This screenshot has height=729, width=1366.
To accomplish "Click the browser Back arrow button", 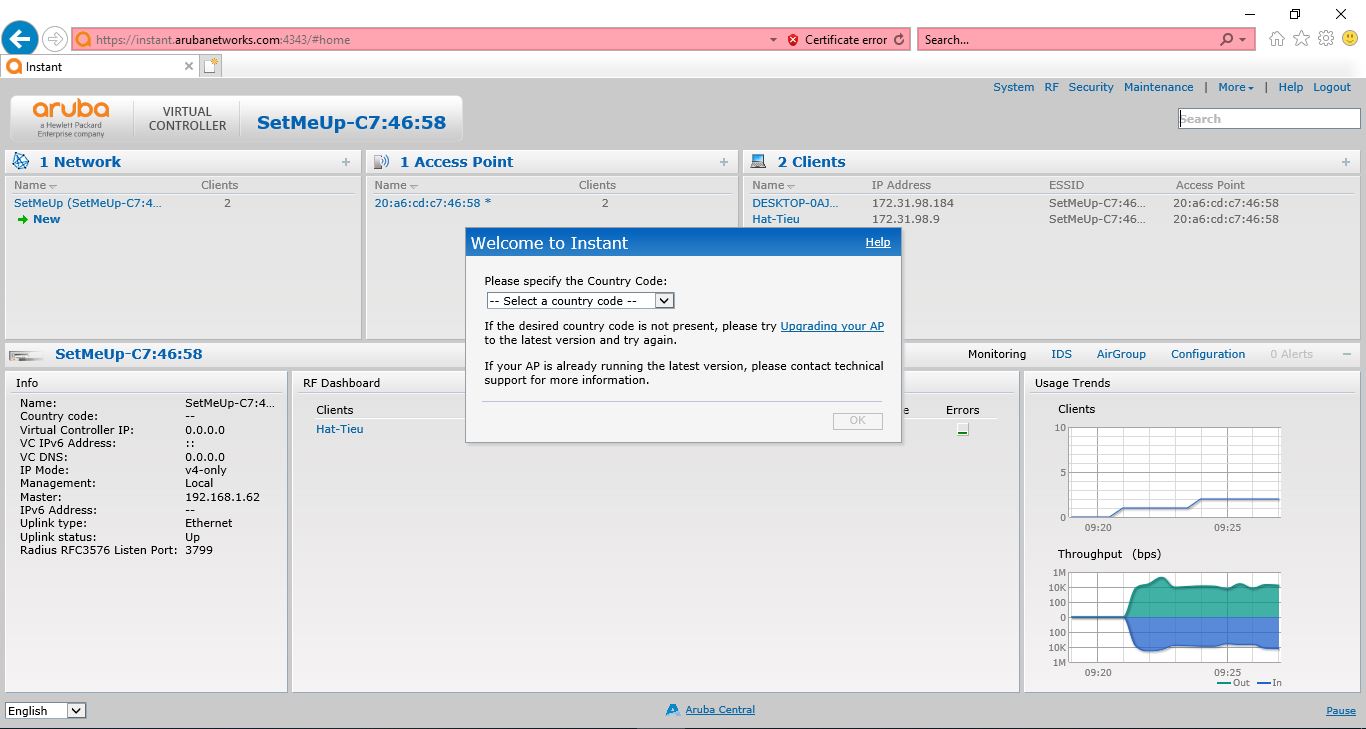I will [x=20, y=39].
